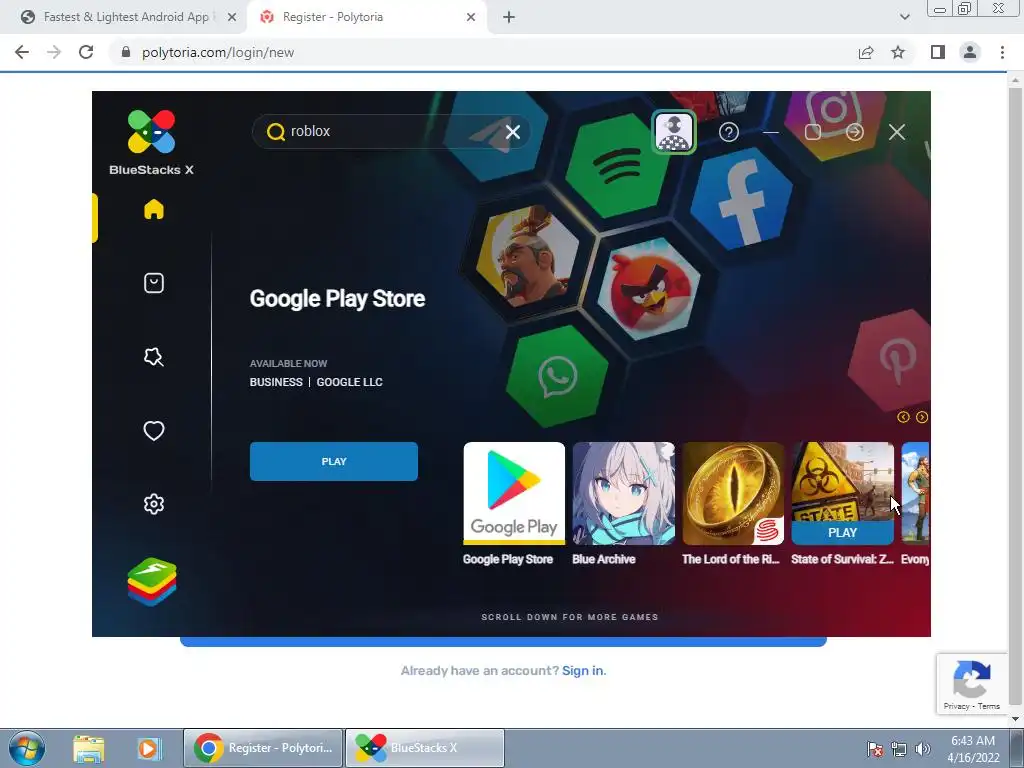Open favorites heart icon in sidebar

click(x=153, y=430)
